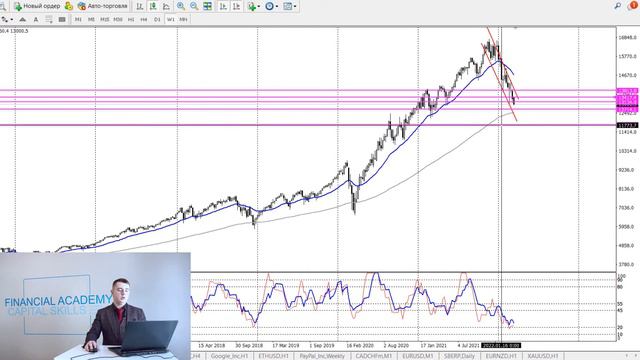Zoom out the chart with magnifier minus
This screenshot has width=640, height=360.
(x=194, y=6)
